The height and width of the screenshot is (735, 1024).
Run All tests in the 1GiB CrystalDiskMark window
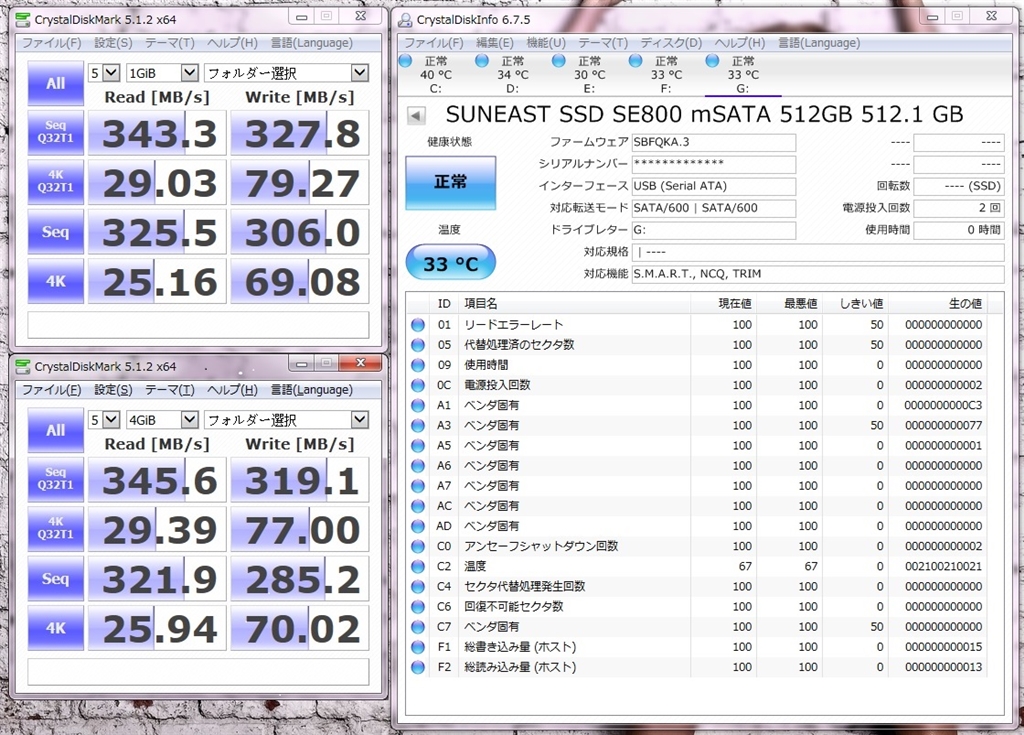[x=56, y=83]
